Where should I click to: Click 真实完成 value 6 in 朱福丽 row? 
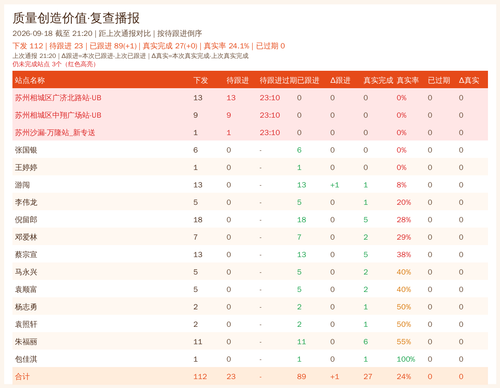point(366,342)
